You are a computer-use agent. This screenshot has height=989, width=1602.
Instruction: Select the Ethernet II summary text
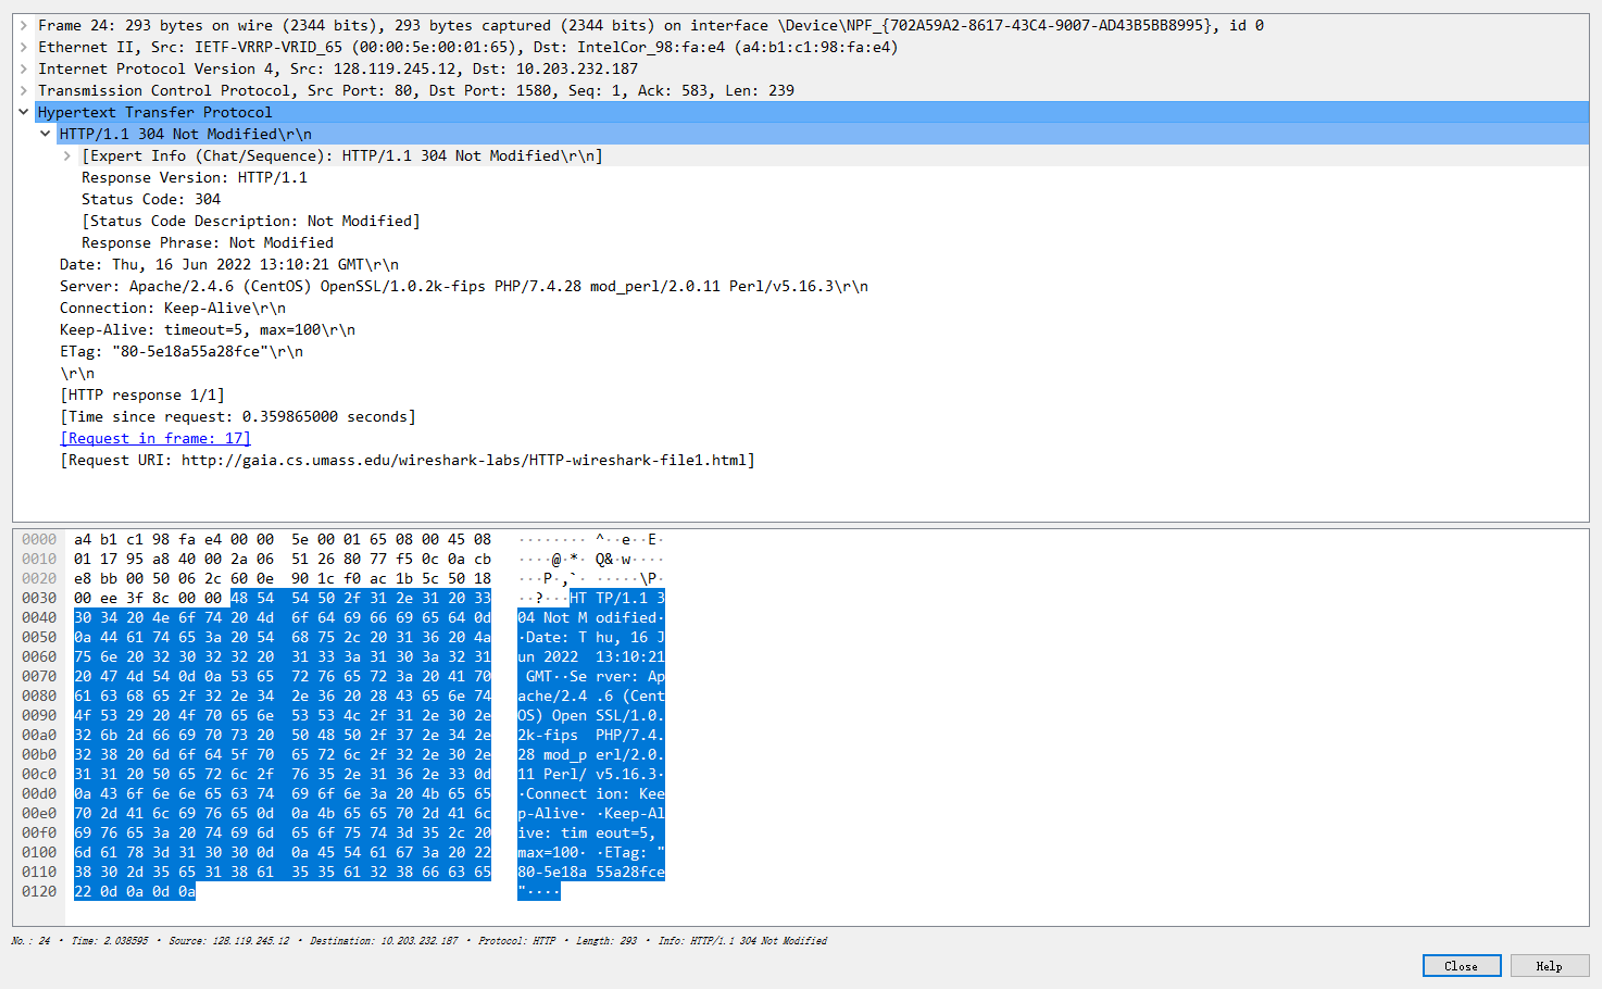pos(468,47)
